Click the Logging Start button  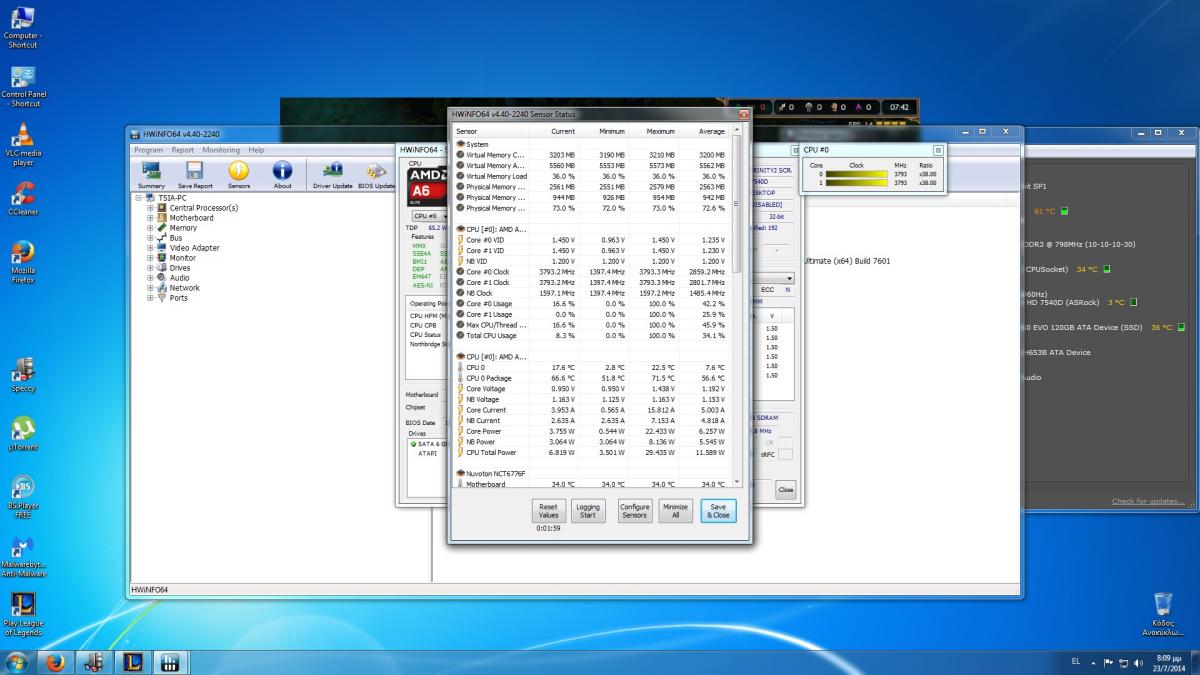588,511
